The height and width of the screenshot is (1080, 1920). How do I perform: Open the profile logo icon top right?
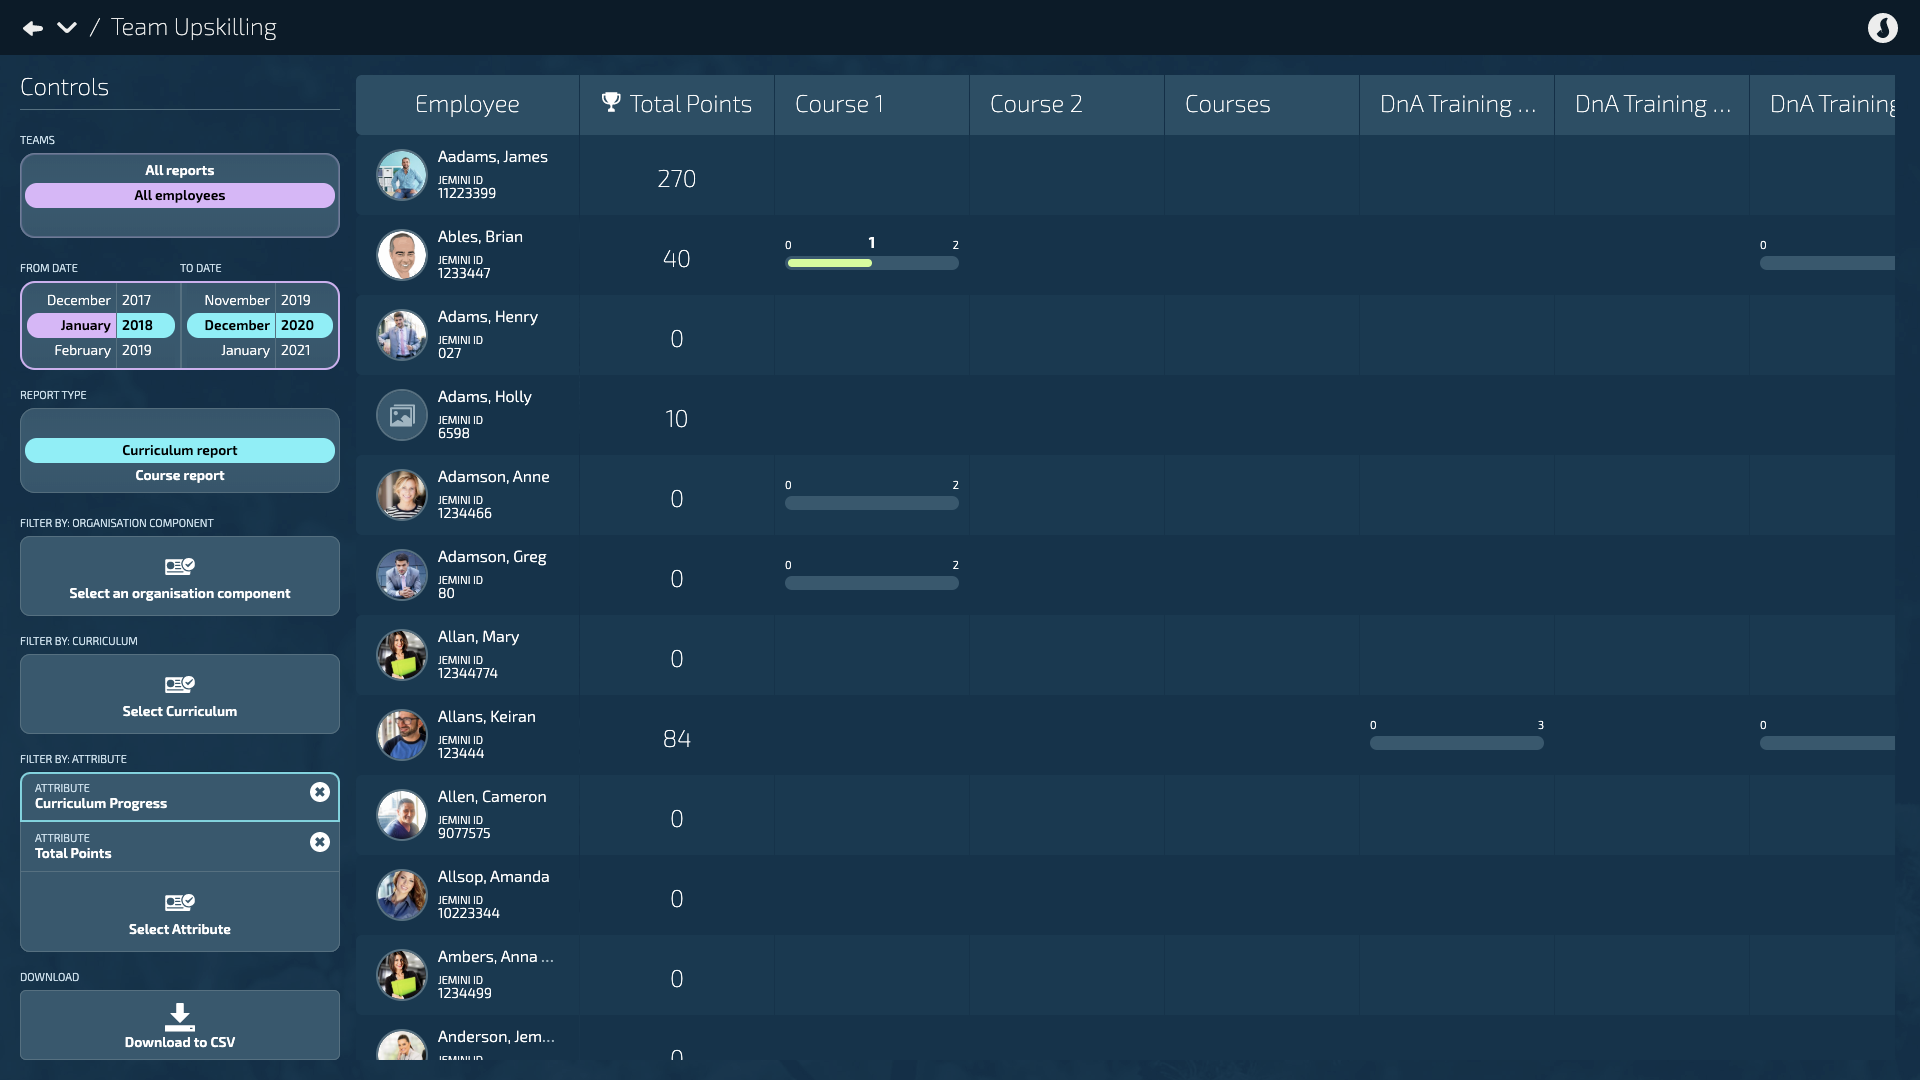[x=1882, y=28]
